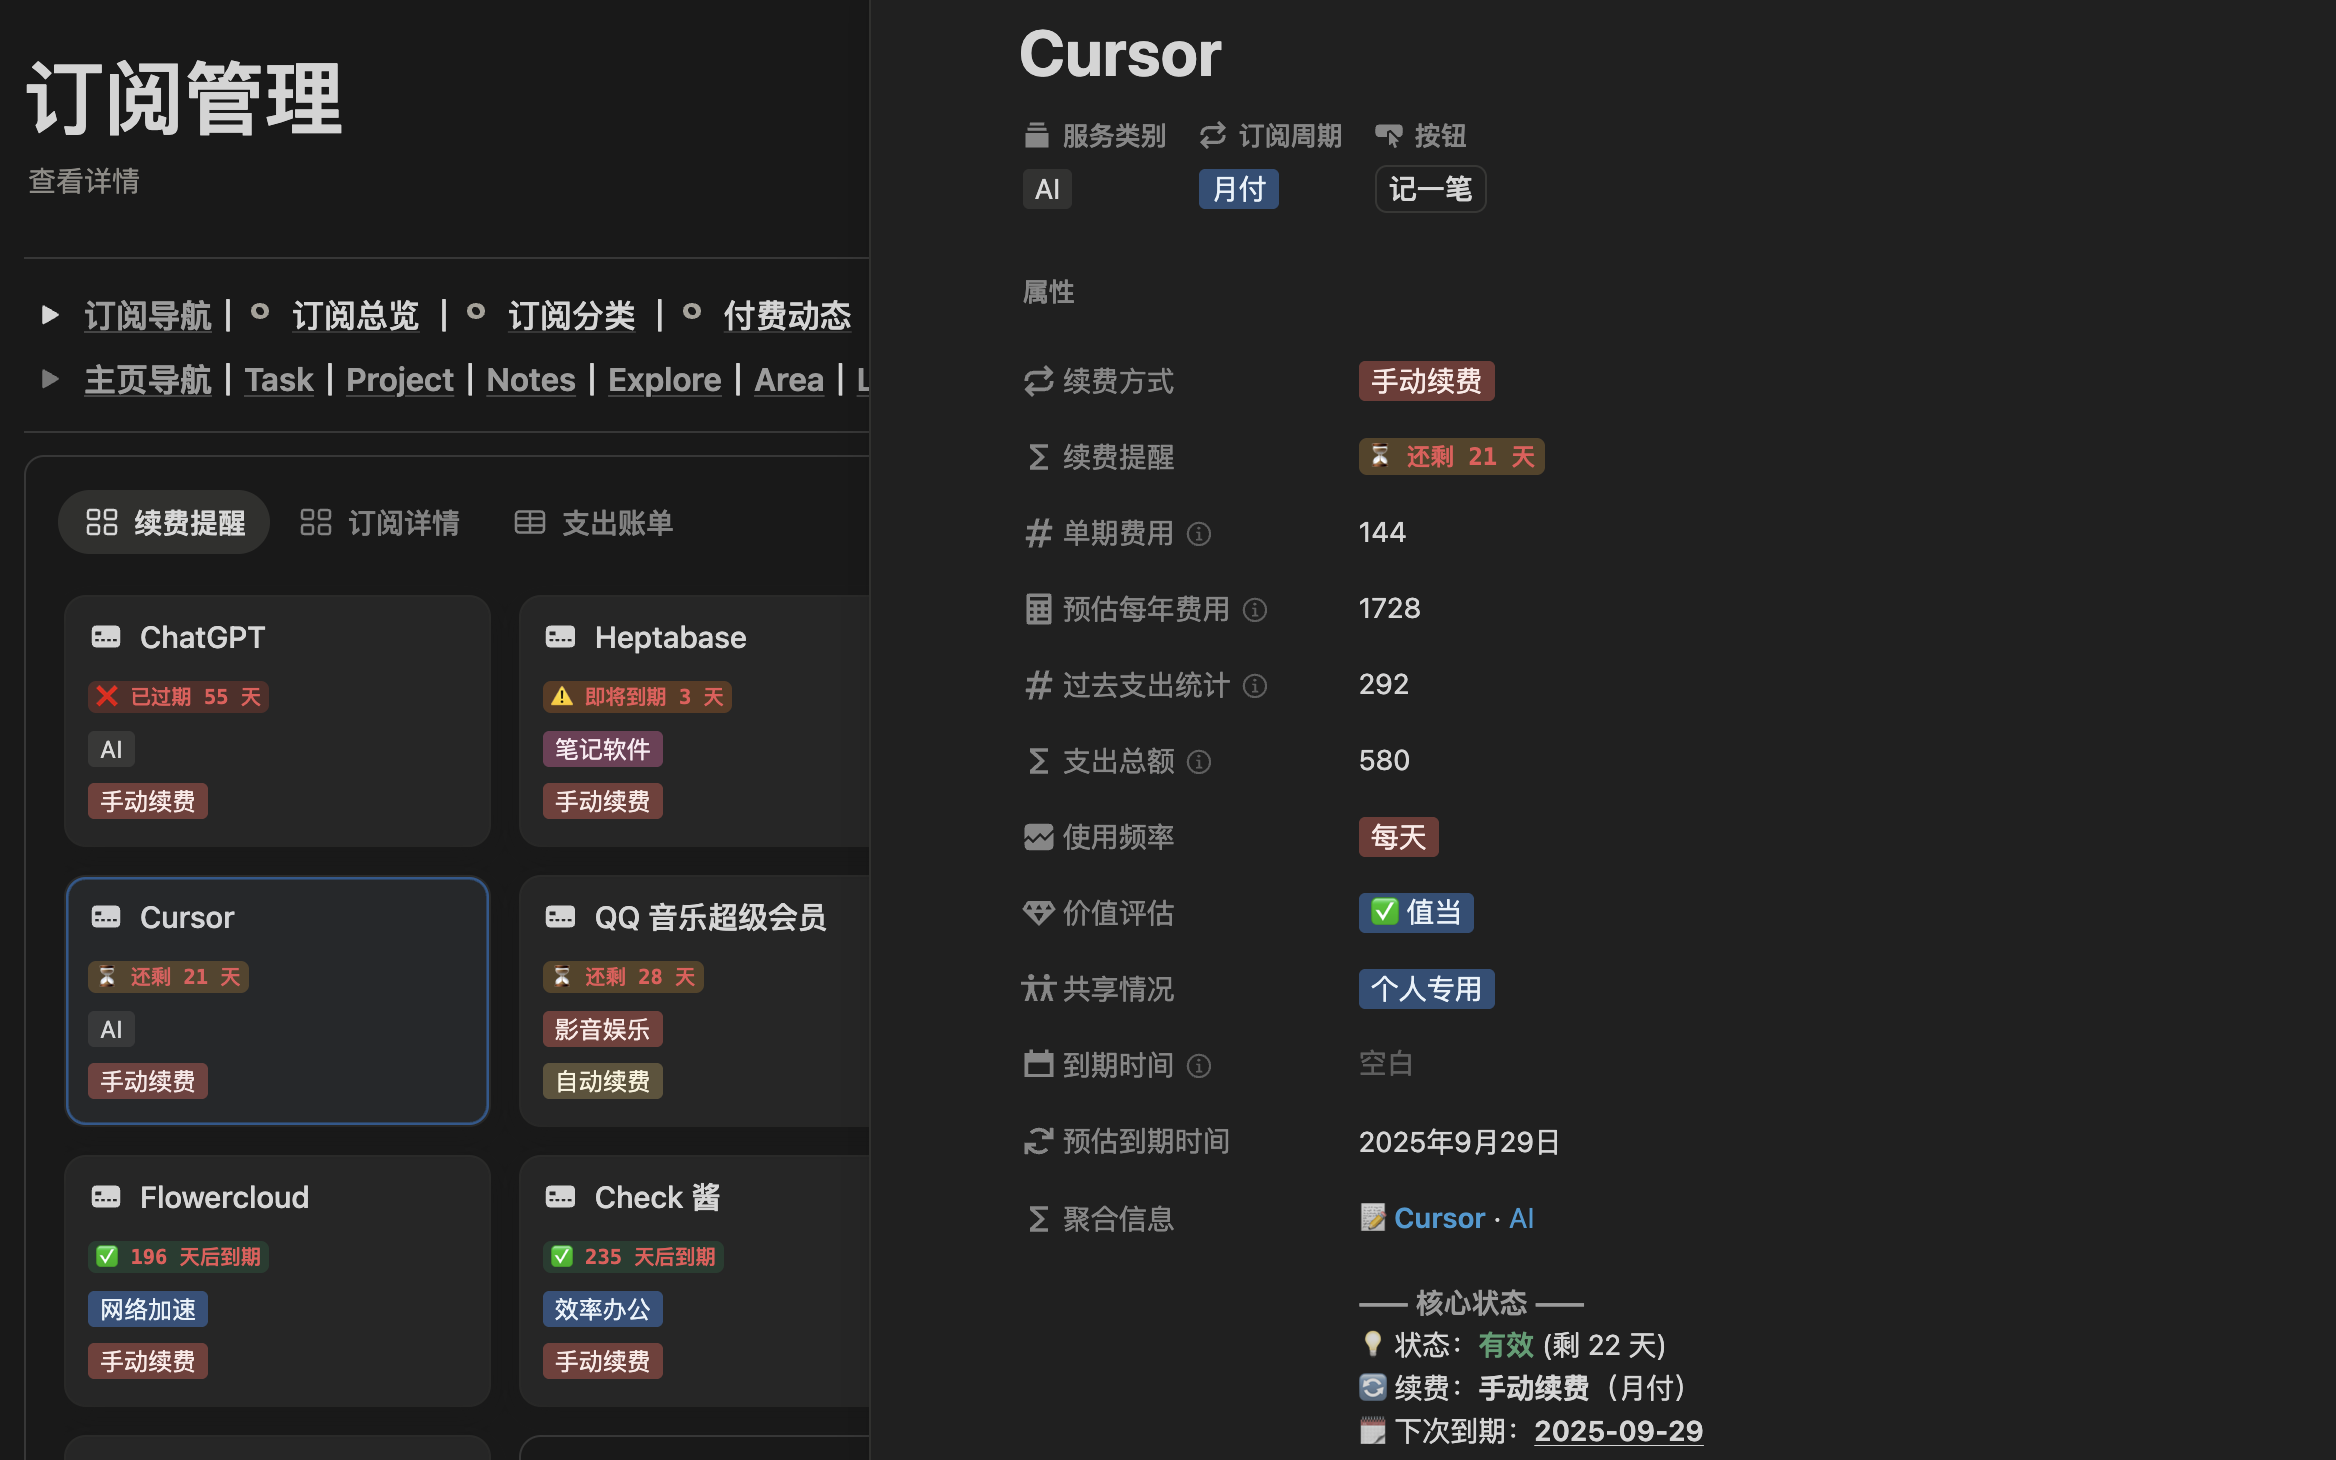
Task: Click the people icon beside 共享情况
Action: click(1038, 989)
